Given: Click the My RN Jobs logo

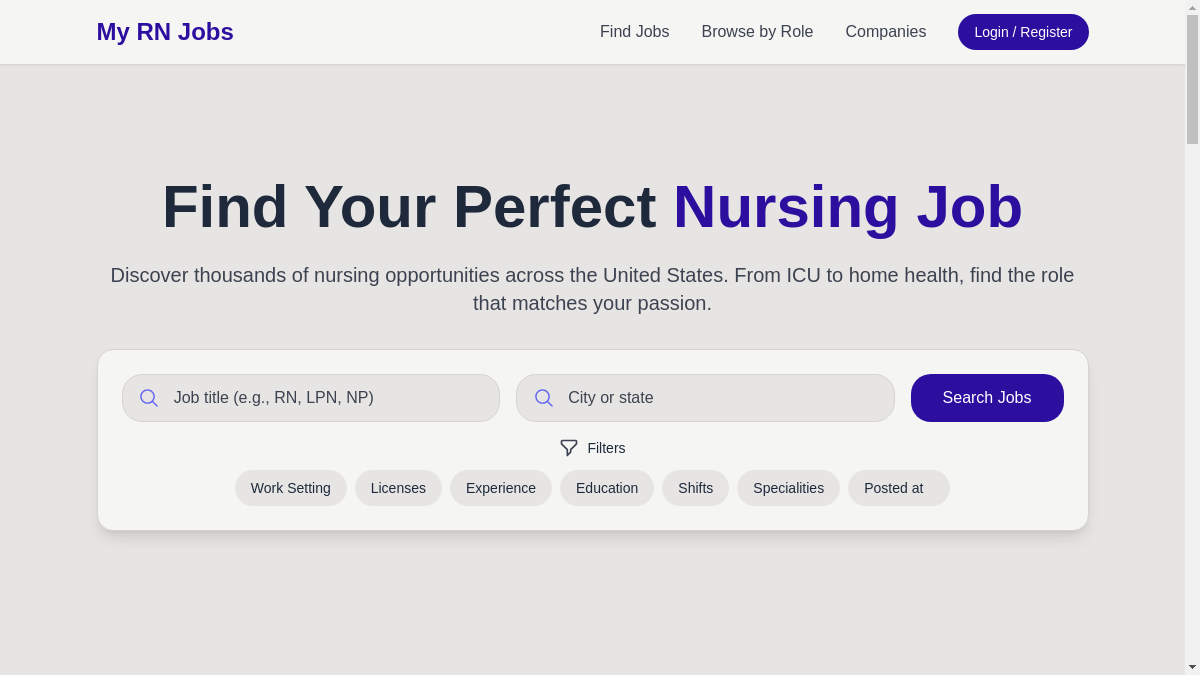Looking at the screenshot, I should (165, 32).
